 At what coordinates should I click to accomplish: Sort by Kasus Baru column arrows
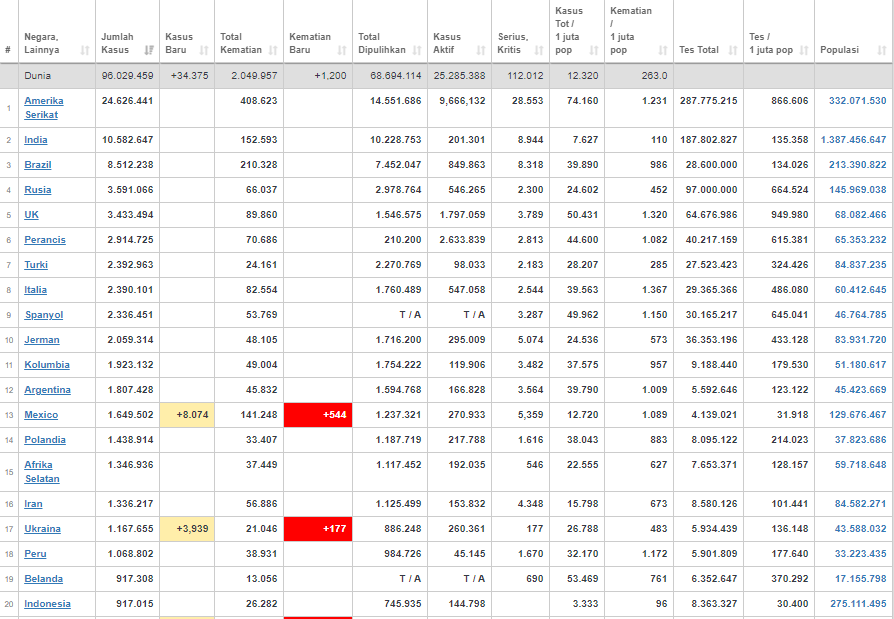pyautogui.click(x=204, y=50)
